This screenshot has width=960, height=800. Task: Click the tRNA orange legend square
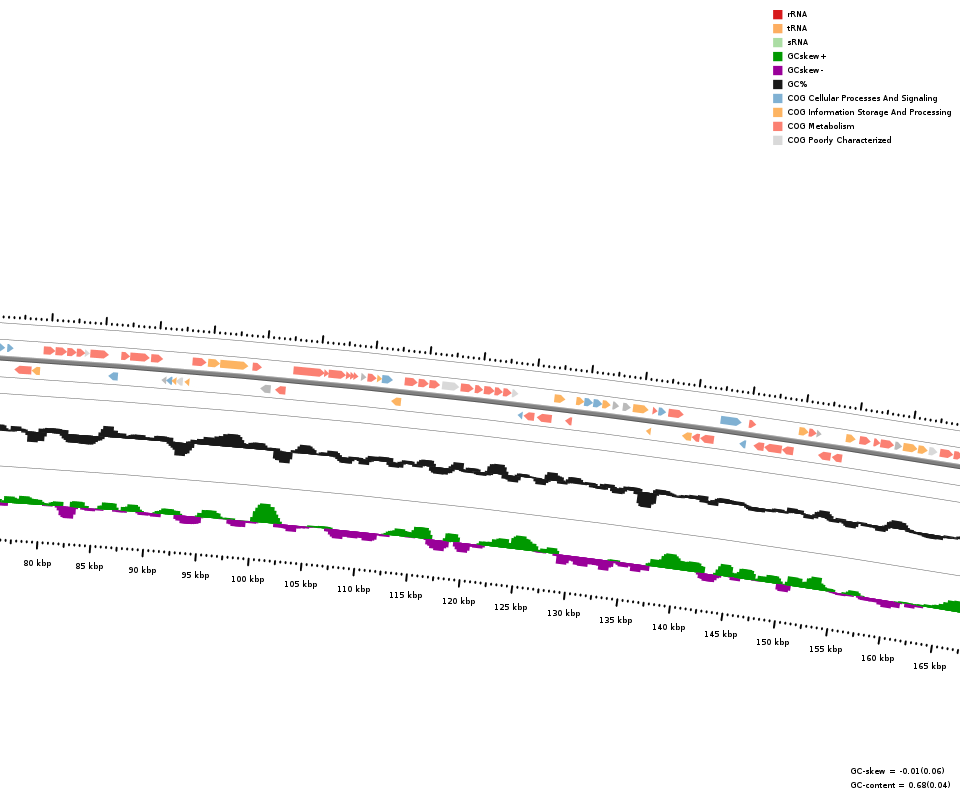(777, 28)
